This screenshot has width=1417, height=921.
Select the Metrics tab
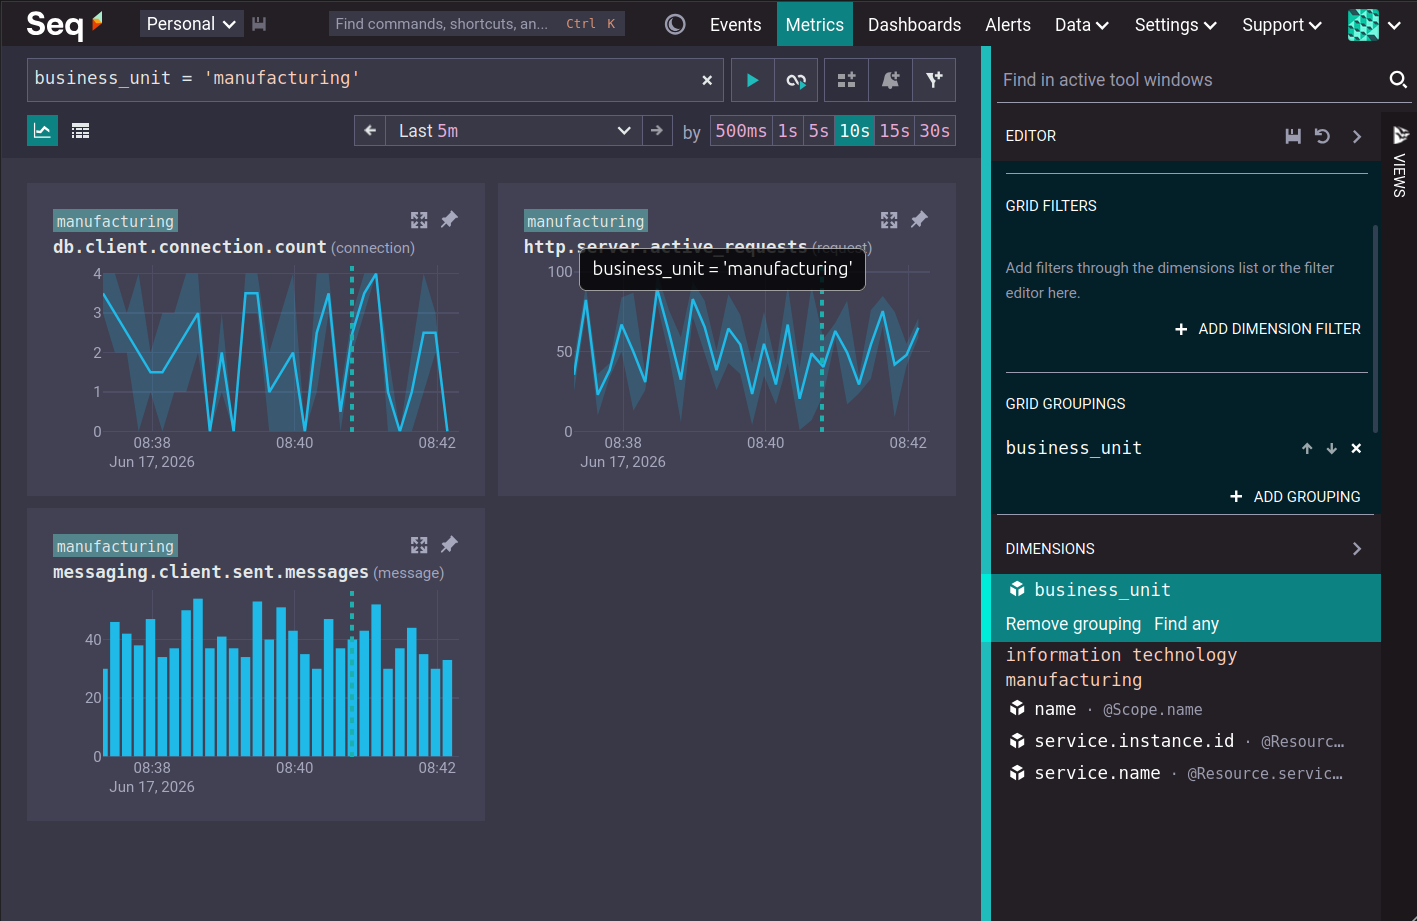814,24
